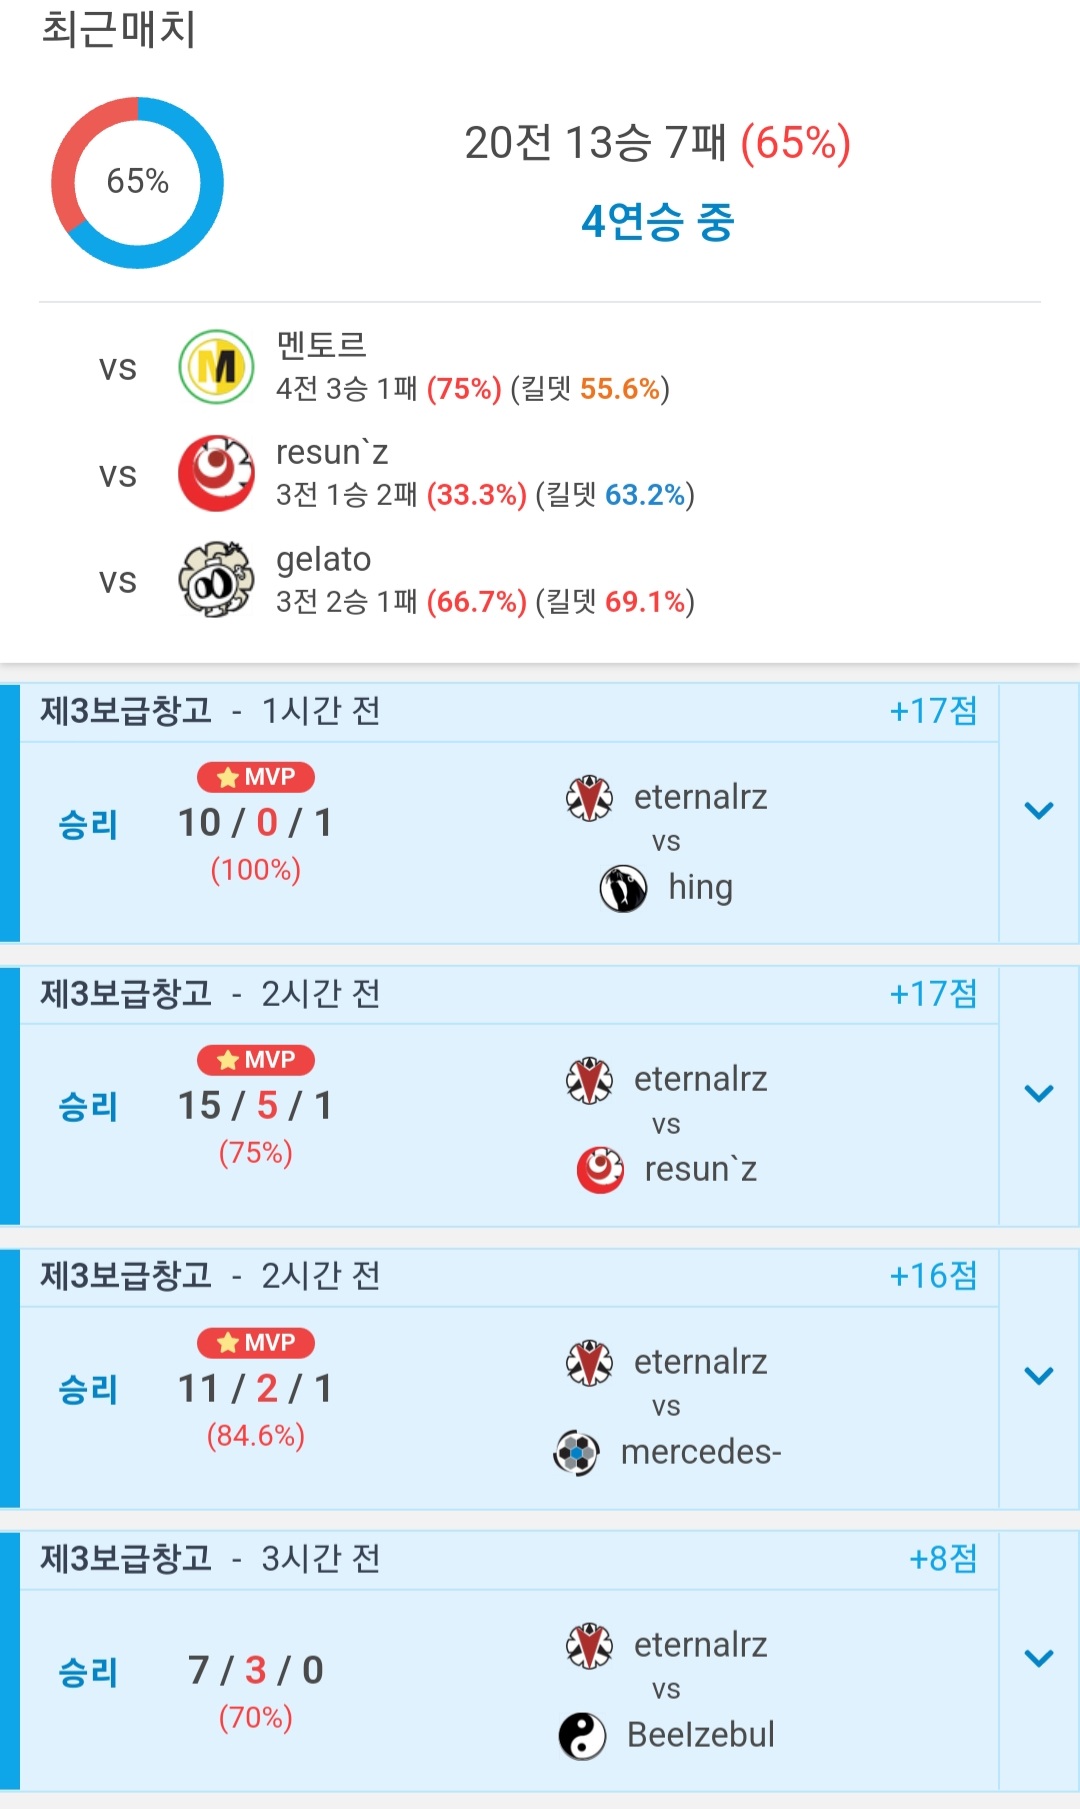Expand the 15/5/1 match against resun`z
The height and width of the screenshot is (1809, 1080).
(1039, 1094)
